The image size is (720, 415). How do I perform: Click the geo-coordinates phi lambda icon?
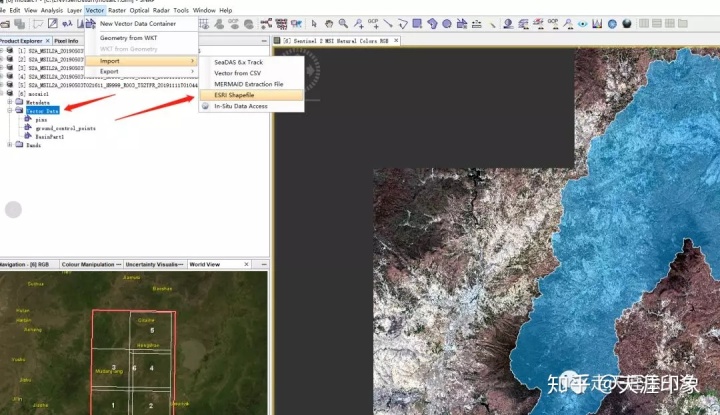click(67, 24)
